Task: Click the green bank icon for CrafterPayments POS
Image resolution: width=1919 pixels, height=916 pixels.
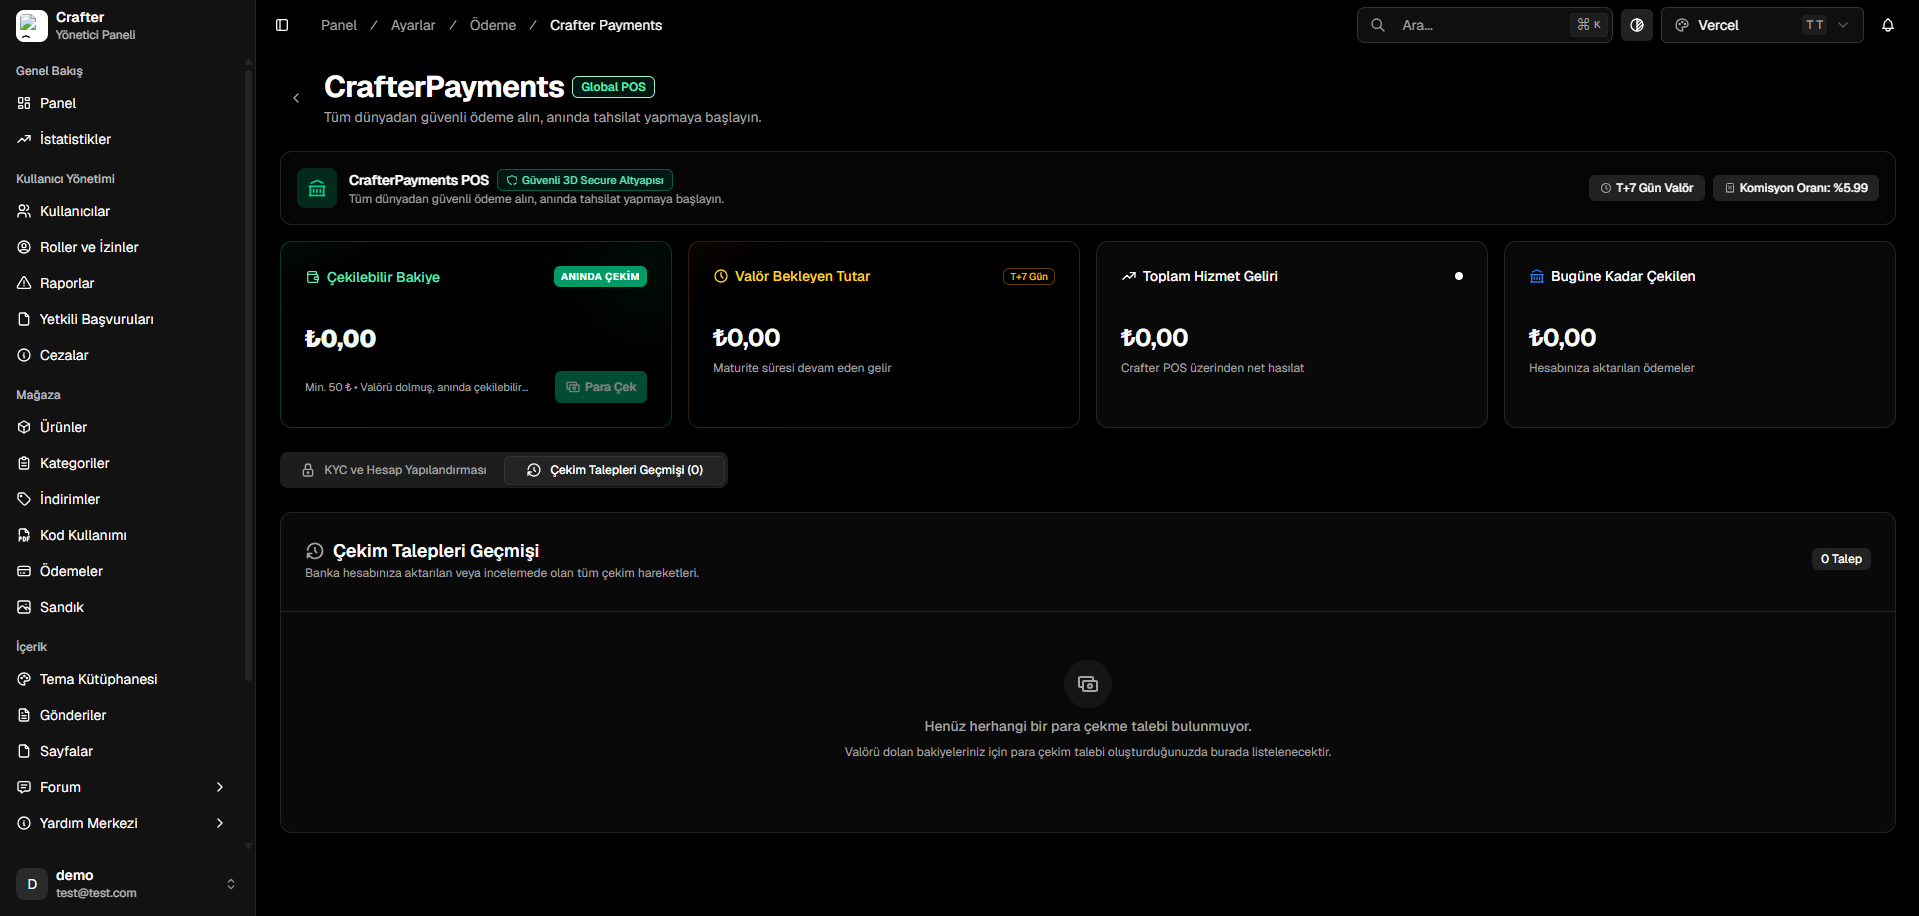Action: (x=317, y=188)
